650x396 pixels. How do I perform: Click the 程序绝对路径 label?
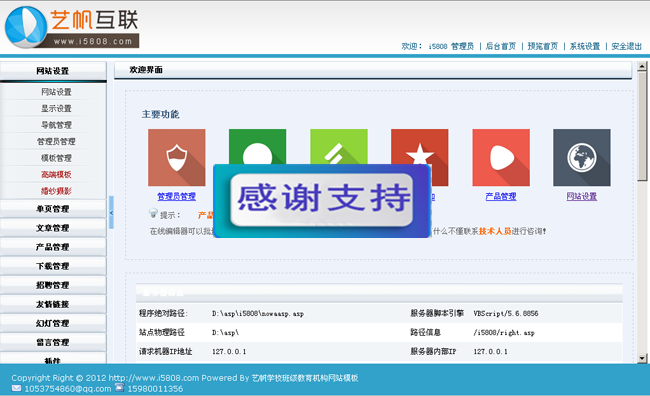(x=163, y=313)
